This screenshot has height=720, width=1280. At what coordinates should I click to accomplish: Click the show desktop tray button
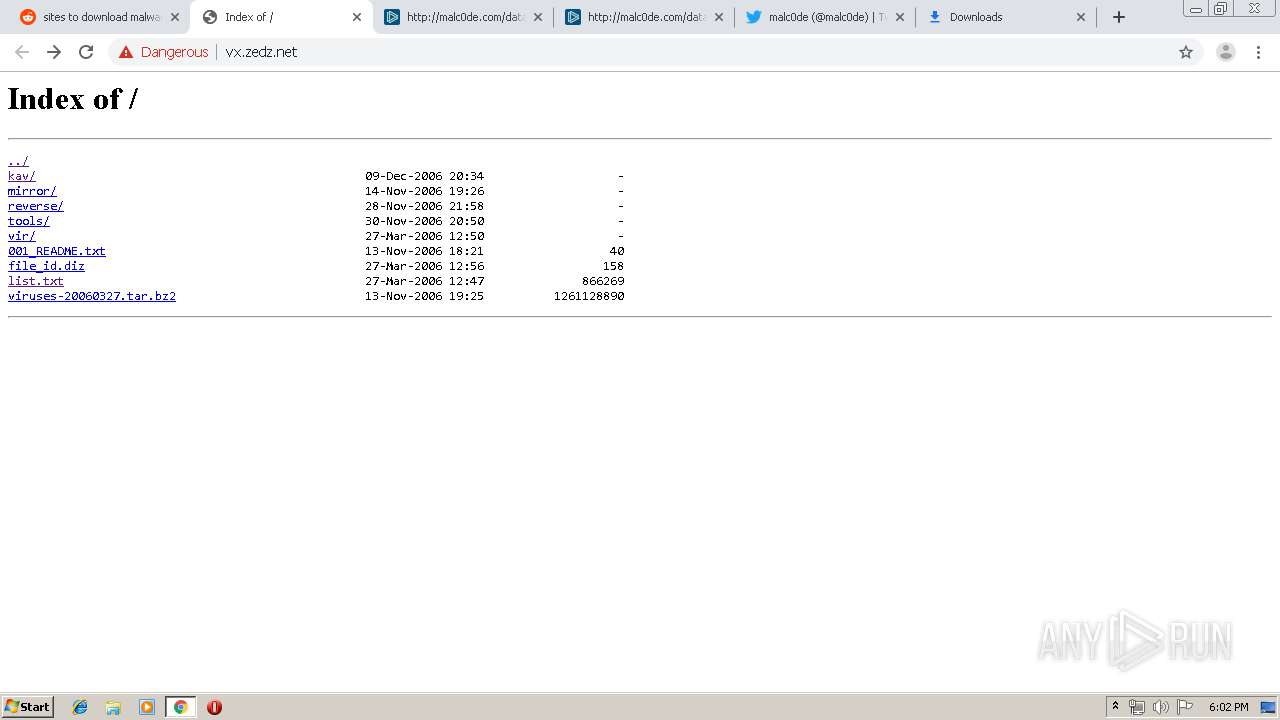pos(1269,707)
